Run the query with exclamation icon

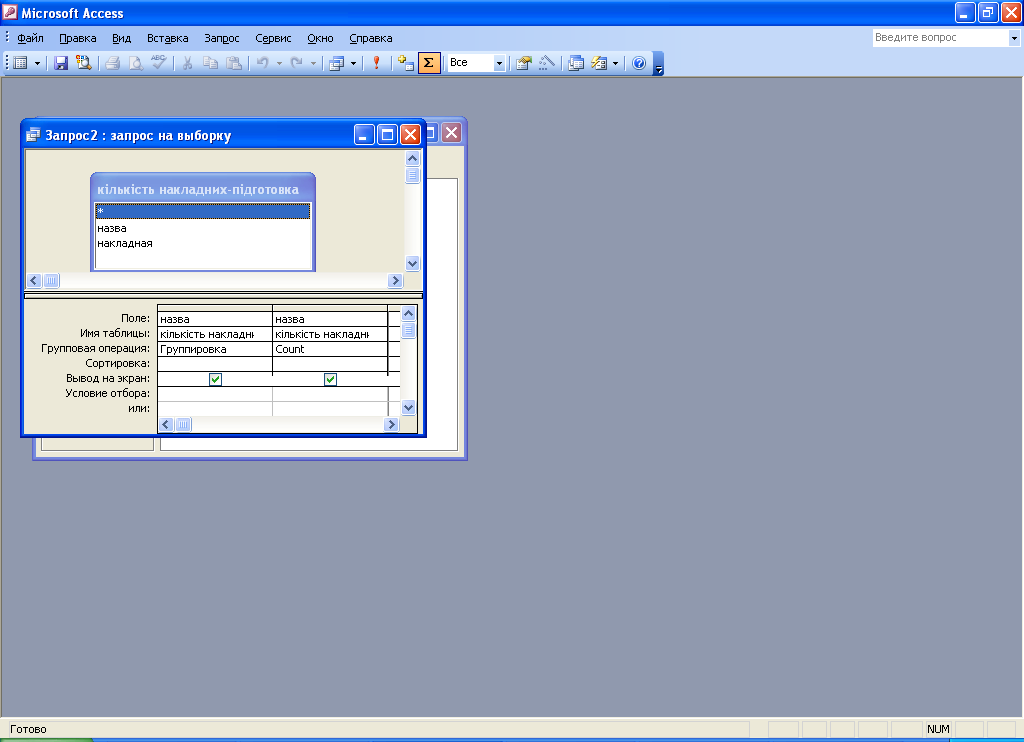click(376, 63)
